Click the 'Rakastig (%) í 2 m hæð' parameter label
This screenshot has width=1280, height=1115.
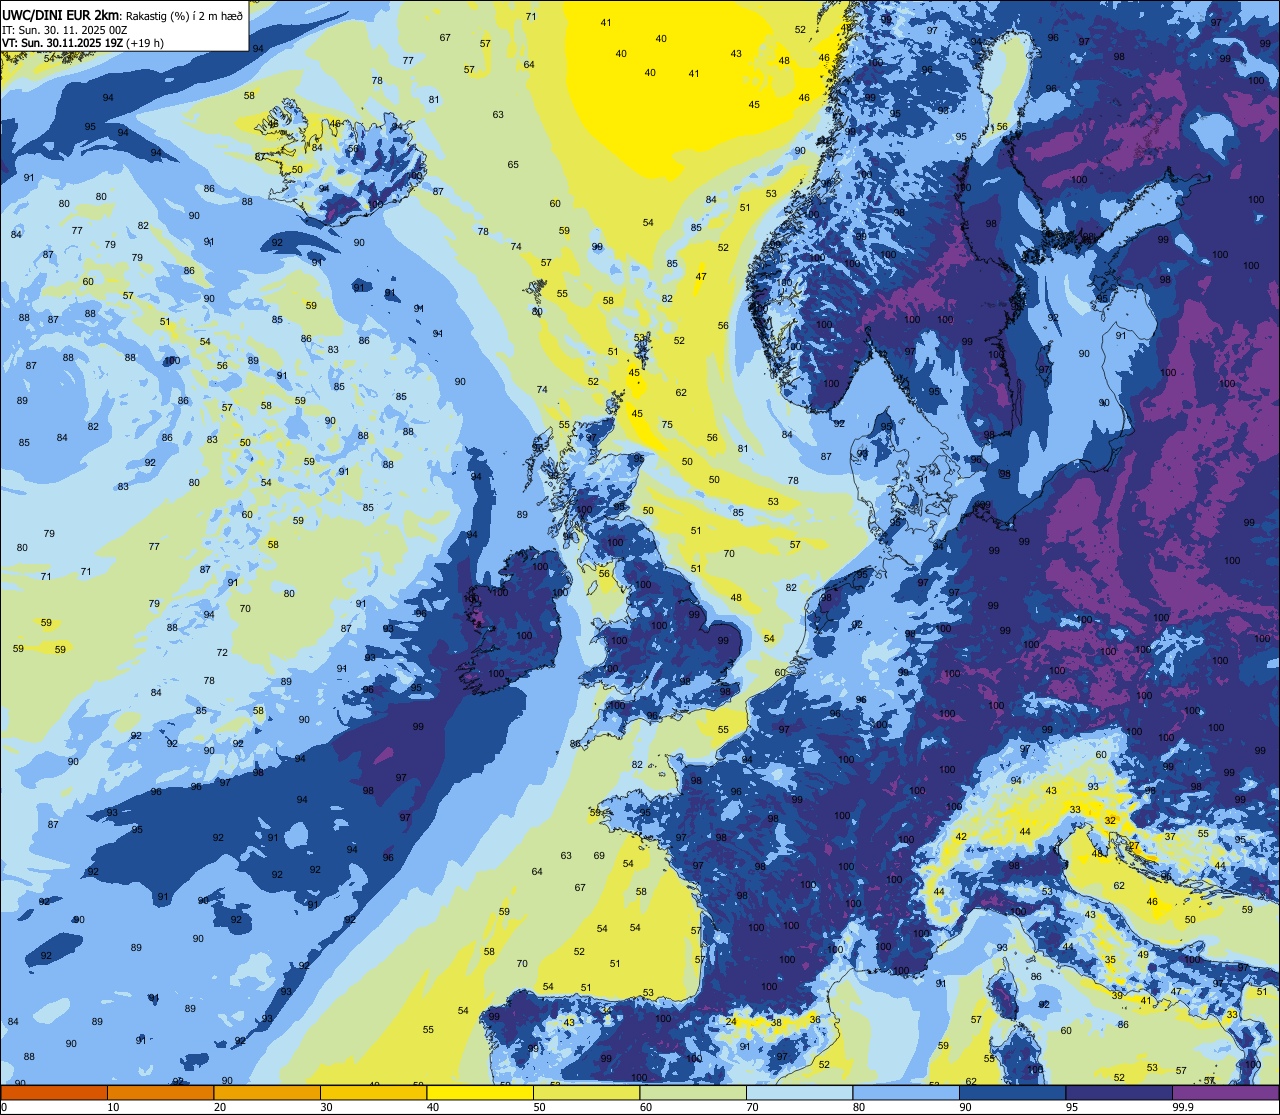(x=183, y=15)
